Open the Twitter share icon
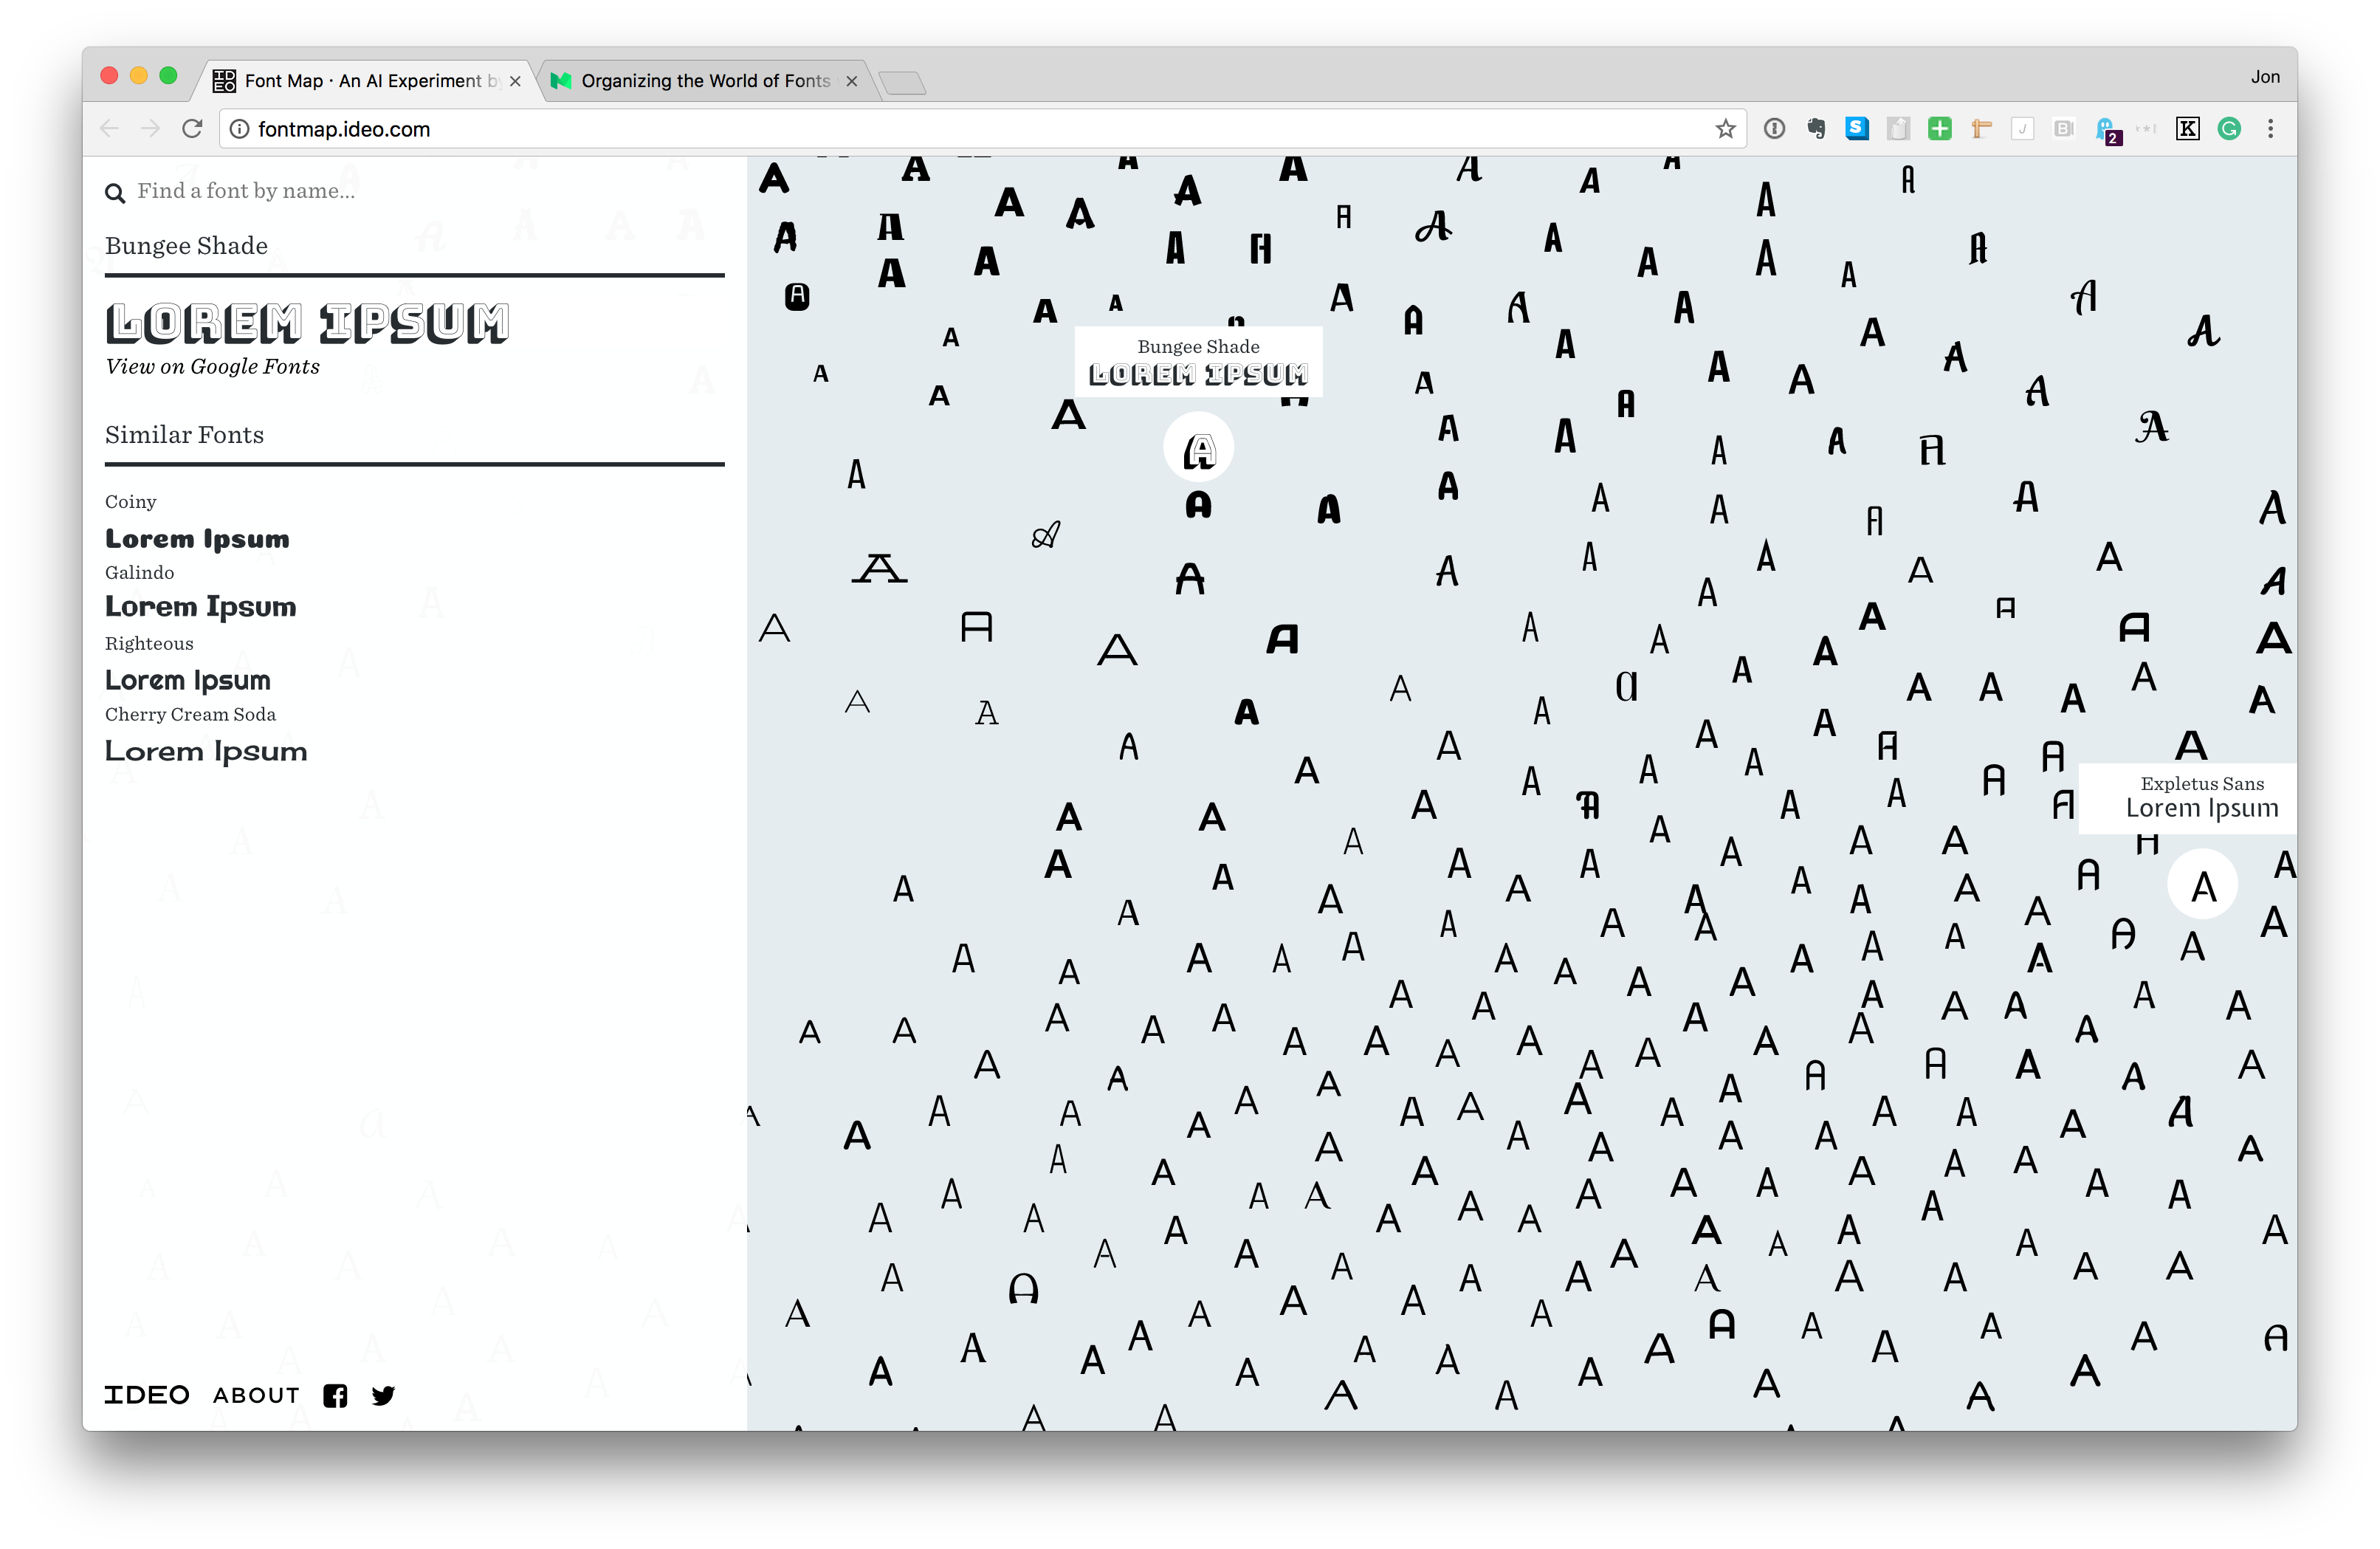 (x=383, y=1396)
